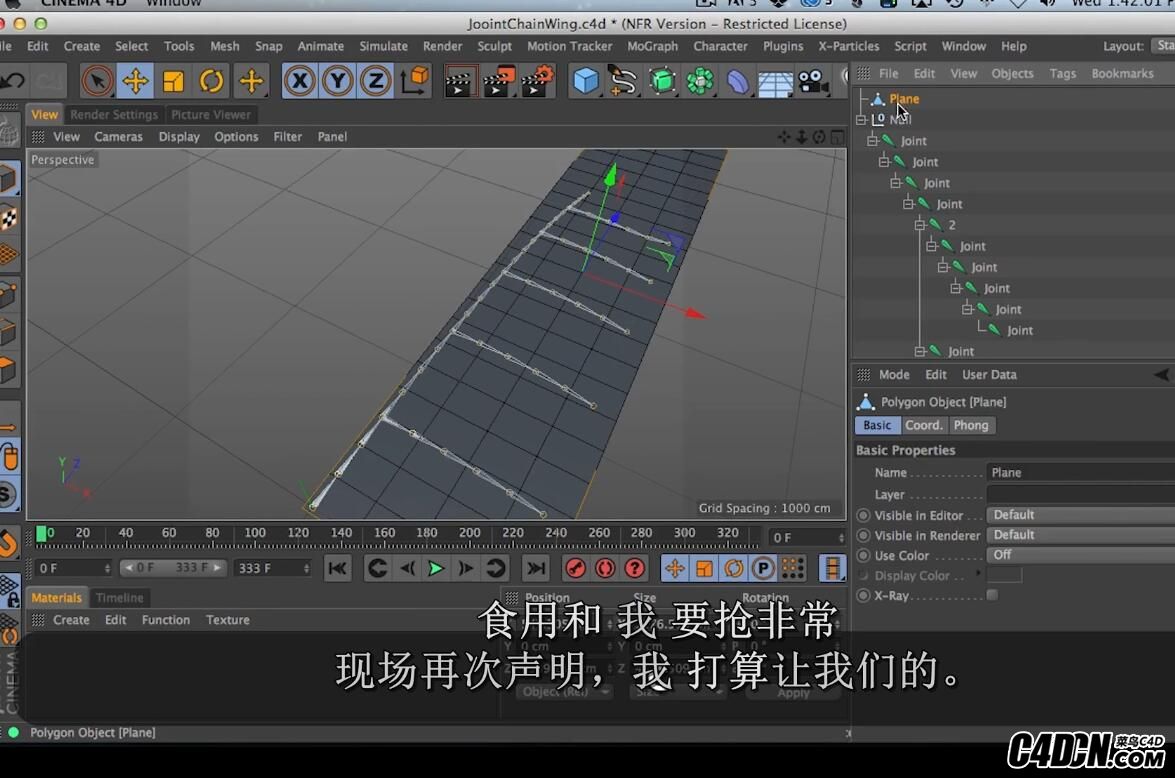Switch to Picture Viewer tab
The width and height of the screenshot is (1175, 778).
click(x=211, y=115)
